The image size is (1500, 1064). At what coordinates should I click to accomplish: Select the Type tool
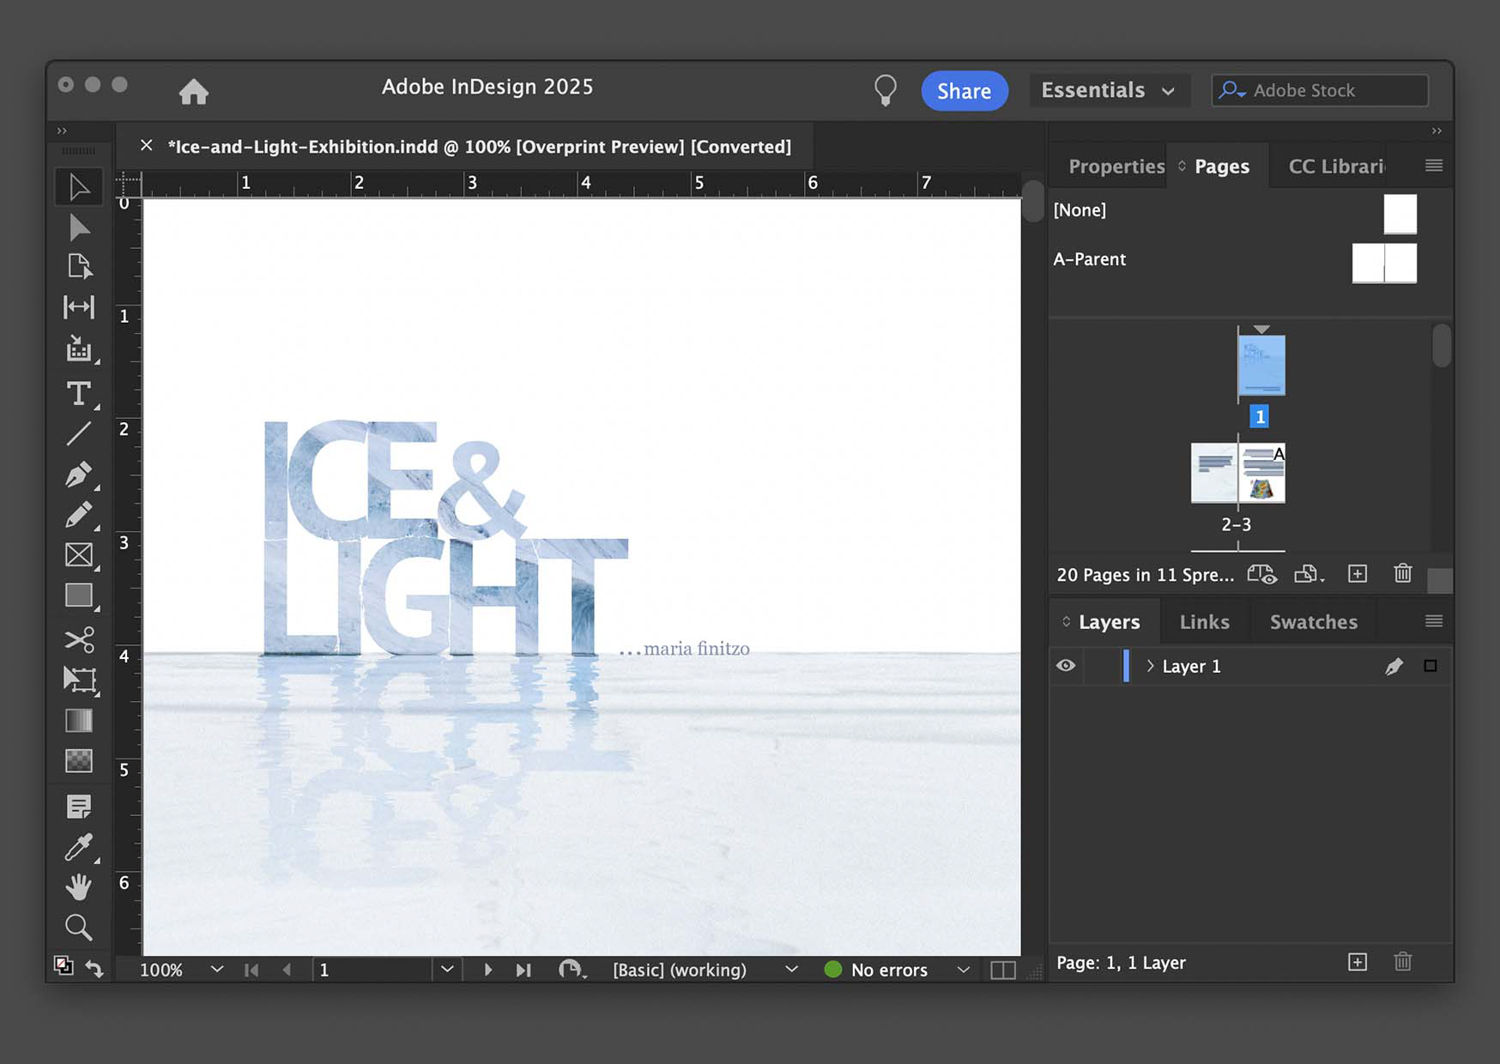(x=78, y=393)
